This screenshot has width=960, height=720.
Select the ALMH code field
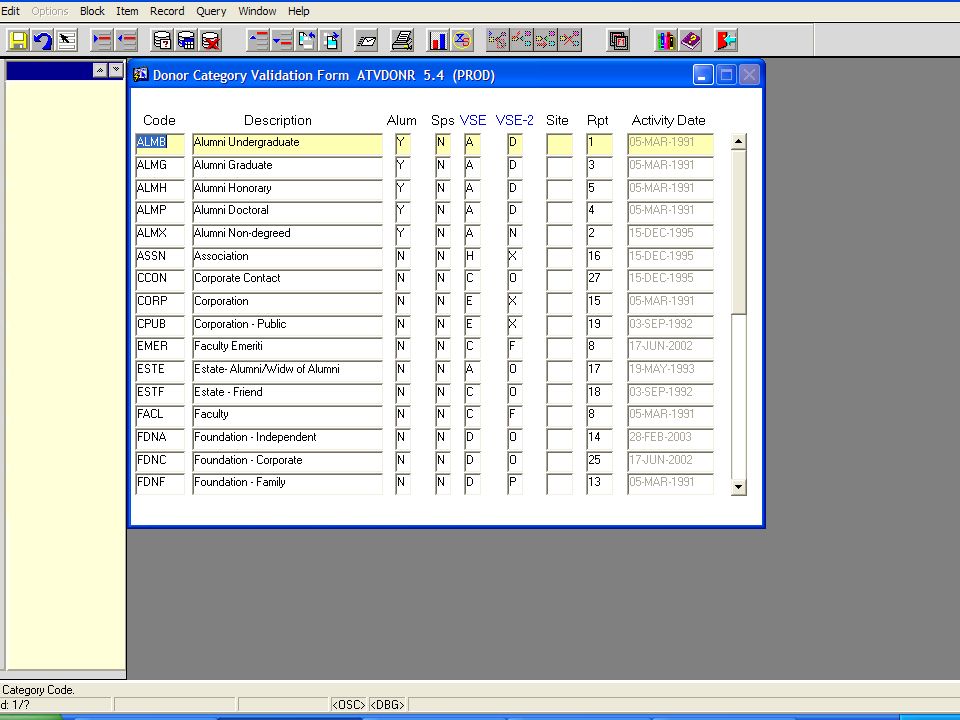tap(160, 189)
